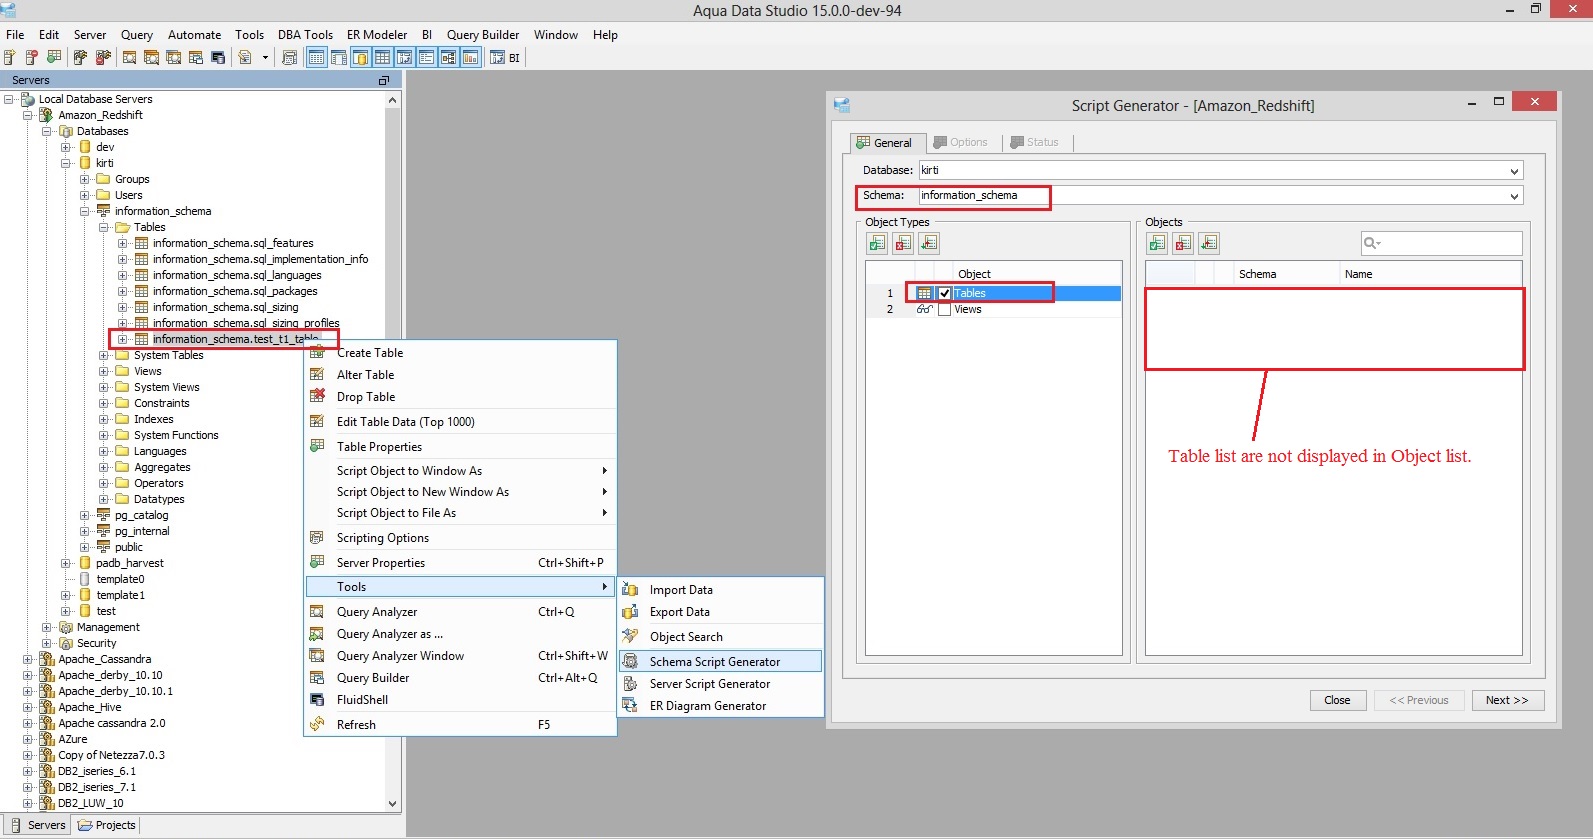Click the dark database Server Properties toolbar icon
This screenshot has width=1593, height=839.
218,57
